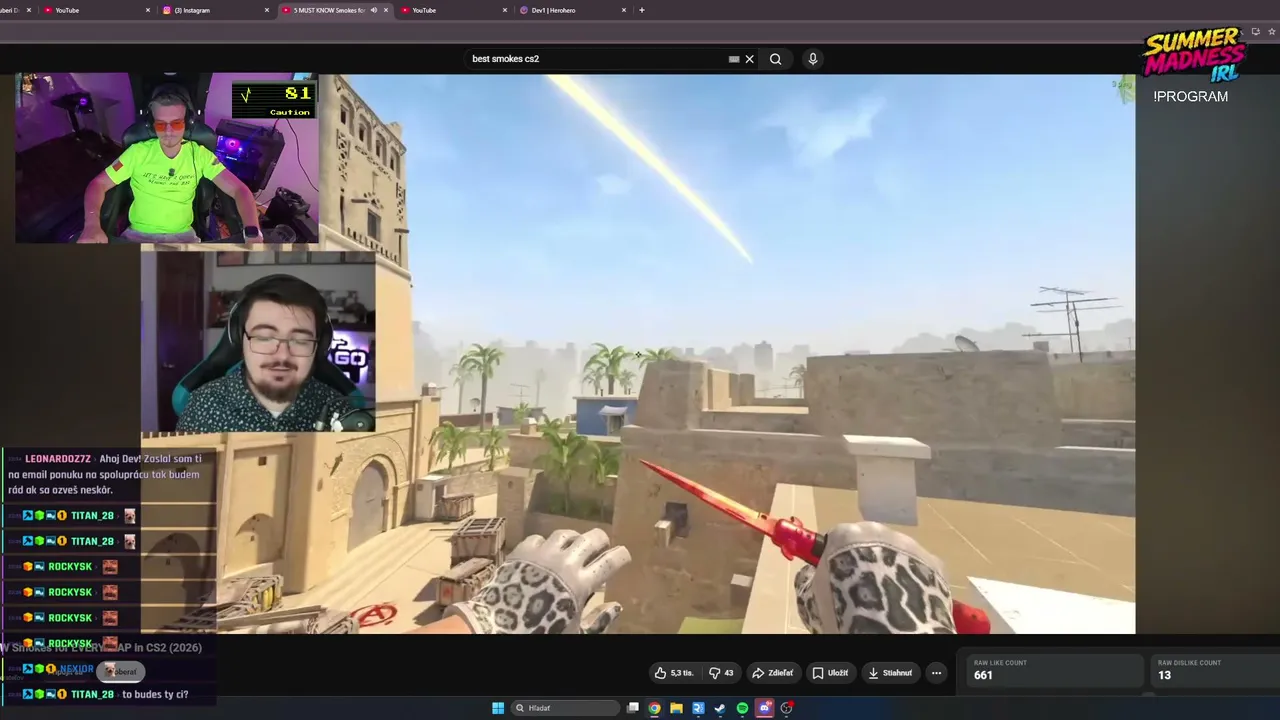Mute the audio-playing tab via speaker icon
The height and width of the screenshot is (720, 1280).
pyautogui.click(x=374, y=10)
